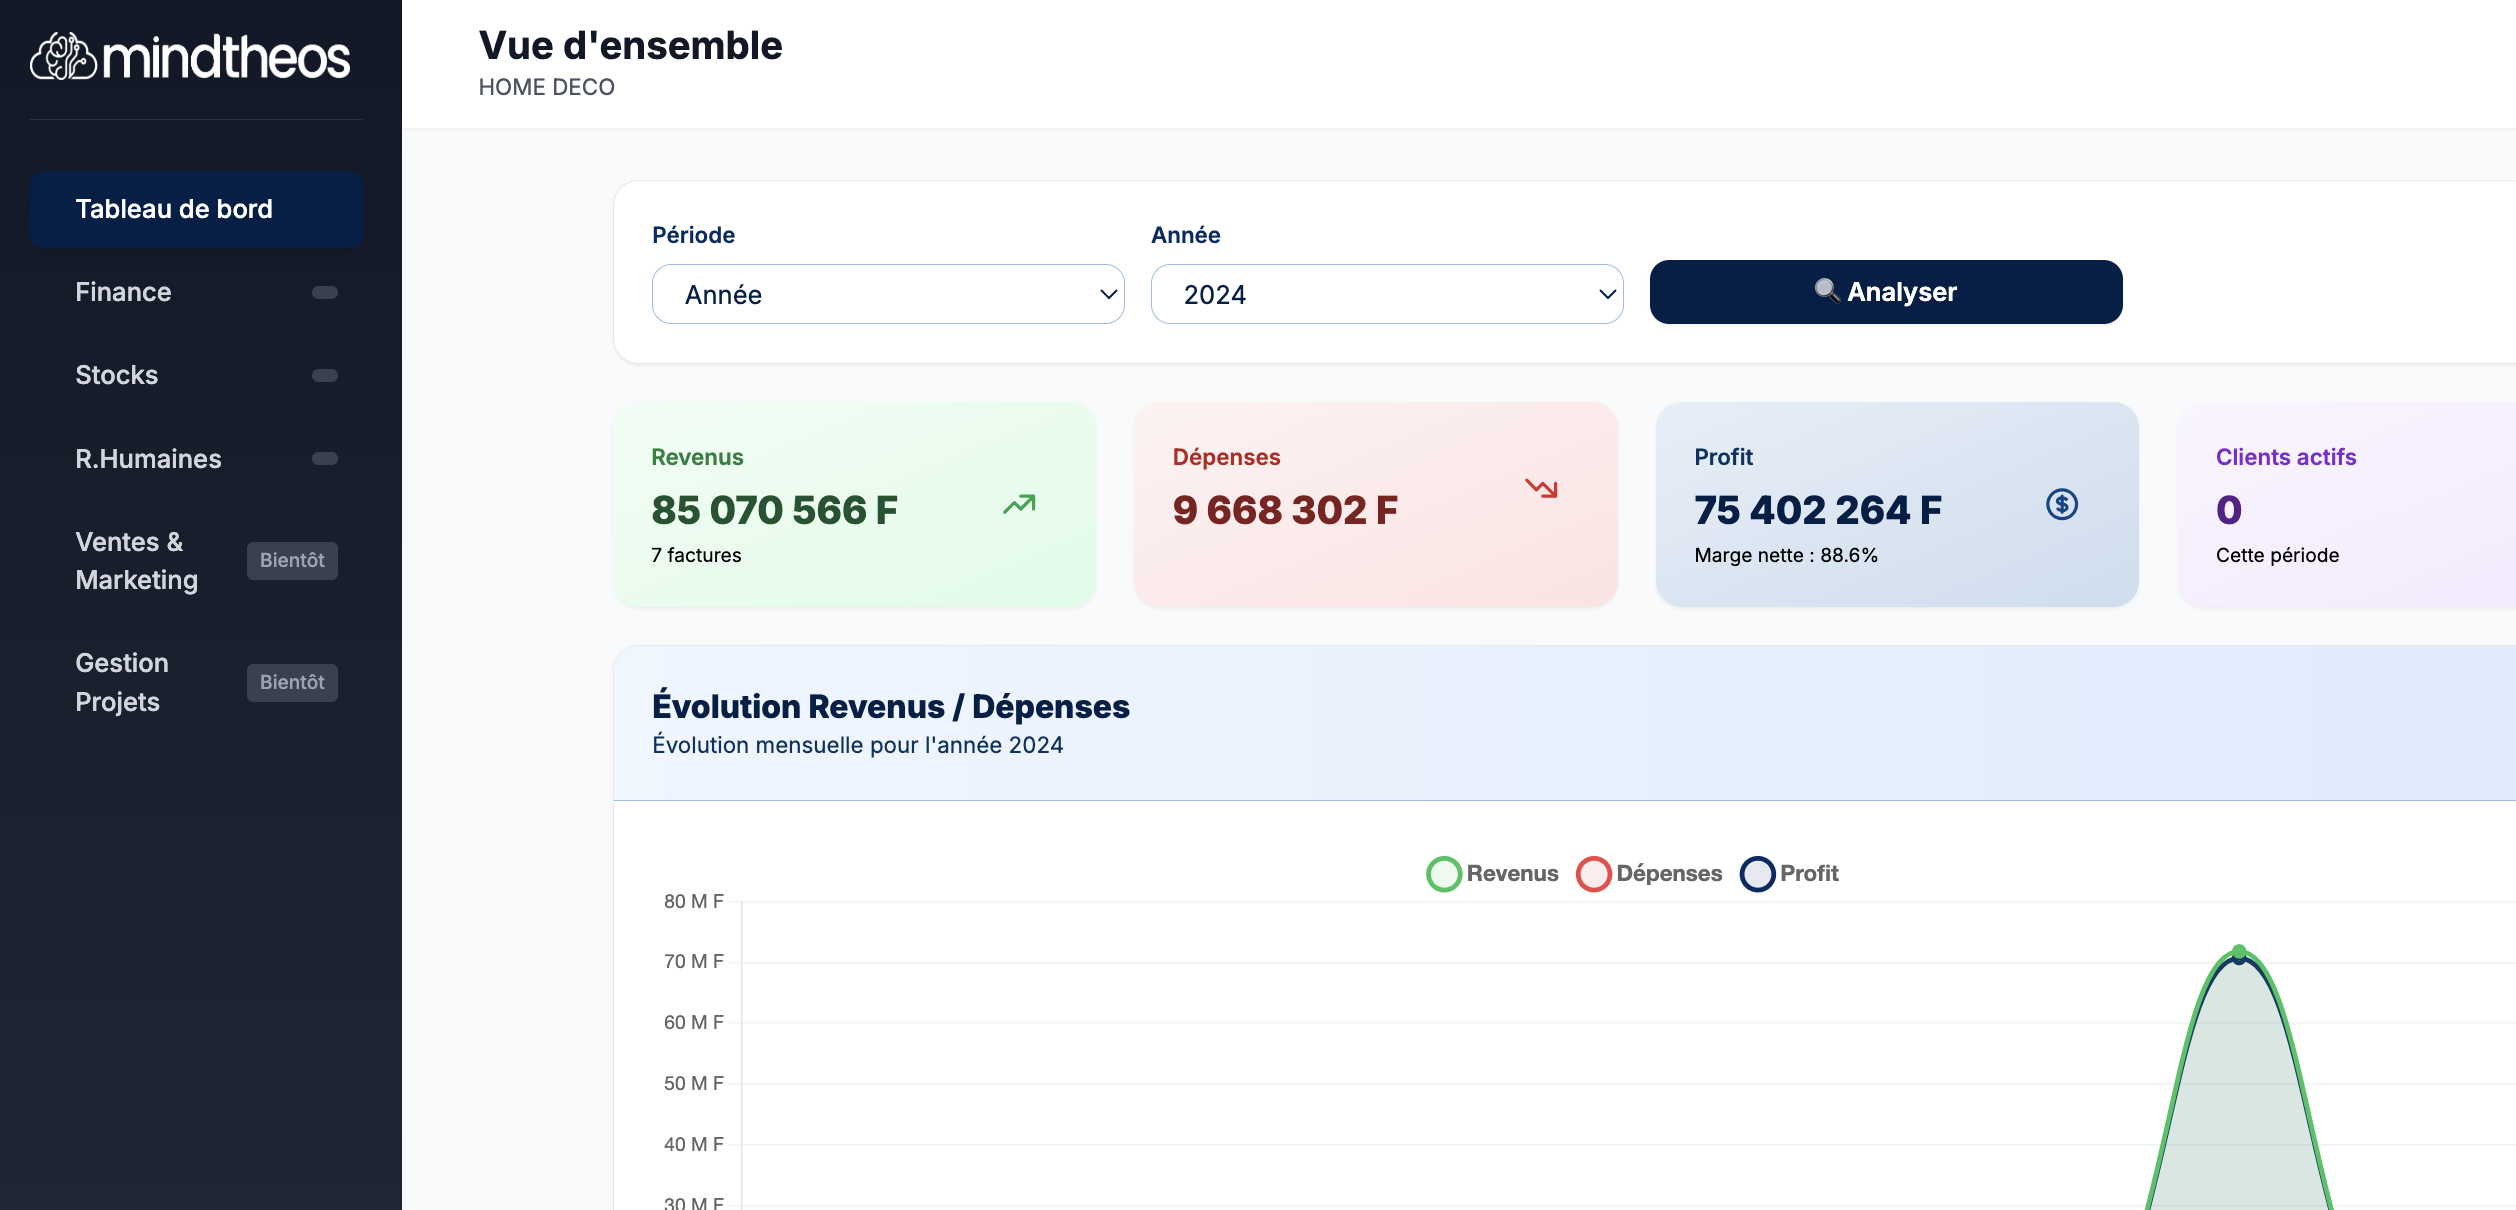Toggle the switch next to R.Humaines
2516x1210 pixels.
point(324,459)
